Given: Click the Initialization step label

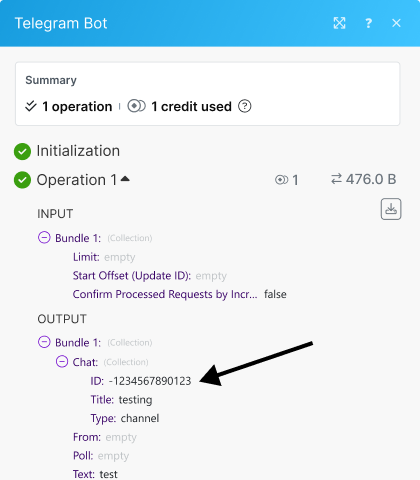Looking at the screenshot, I should 78,151.
